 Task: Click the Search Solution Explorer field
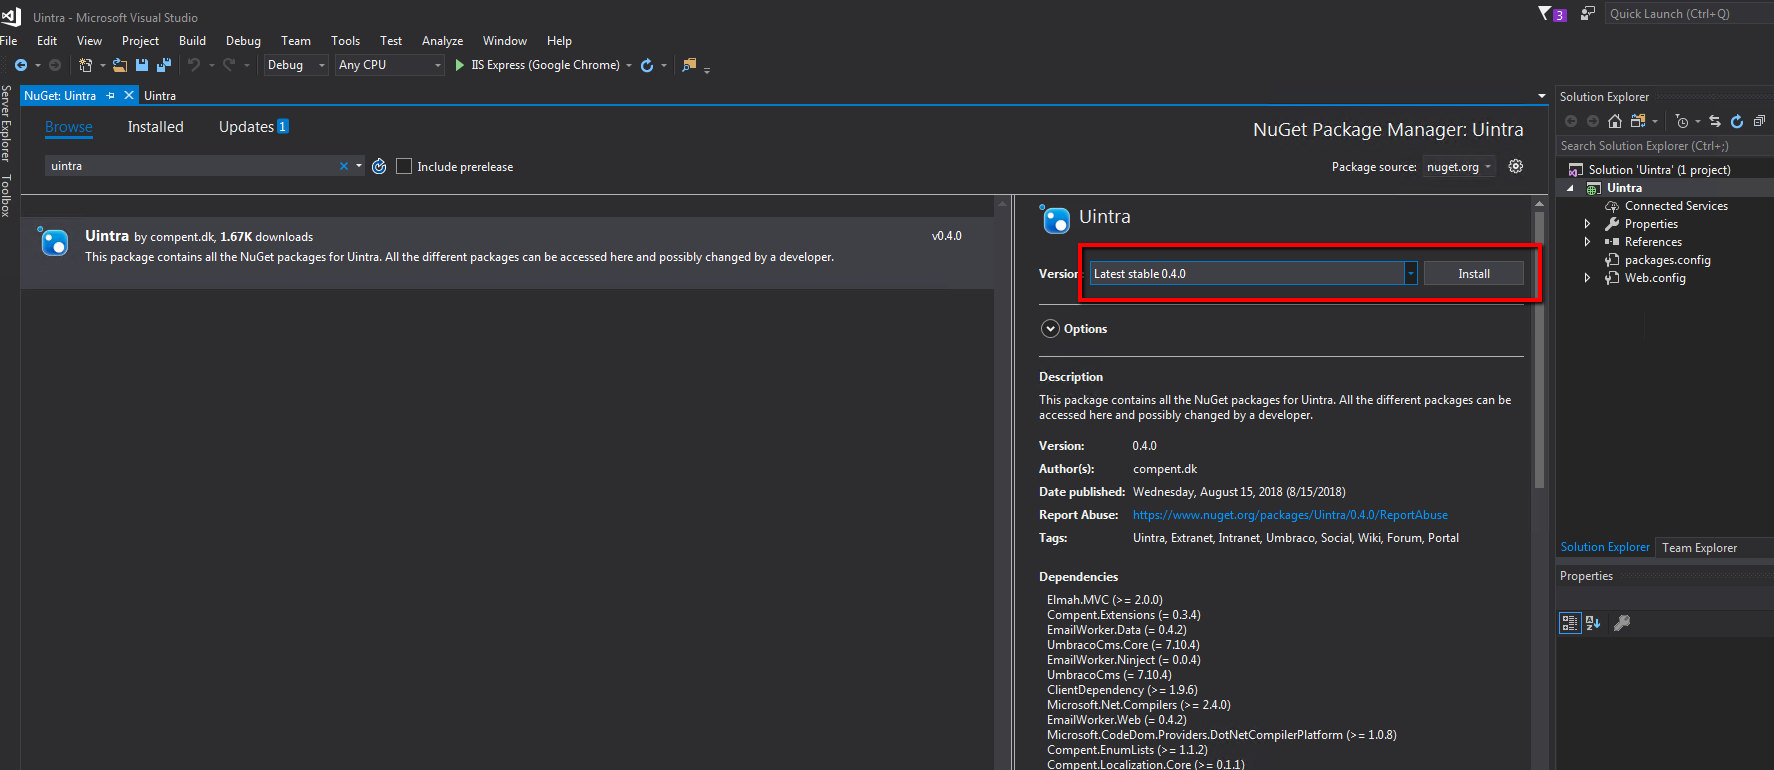[x=1664, y=146]
